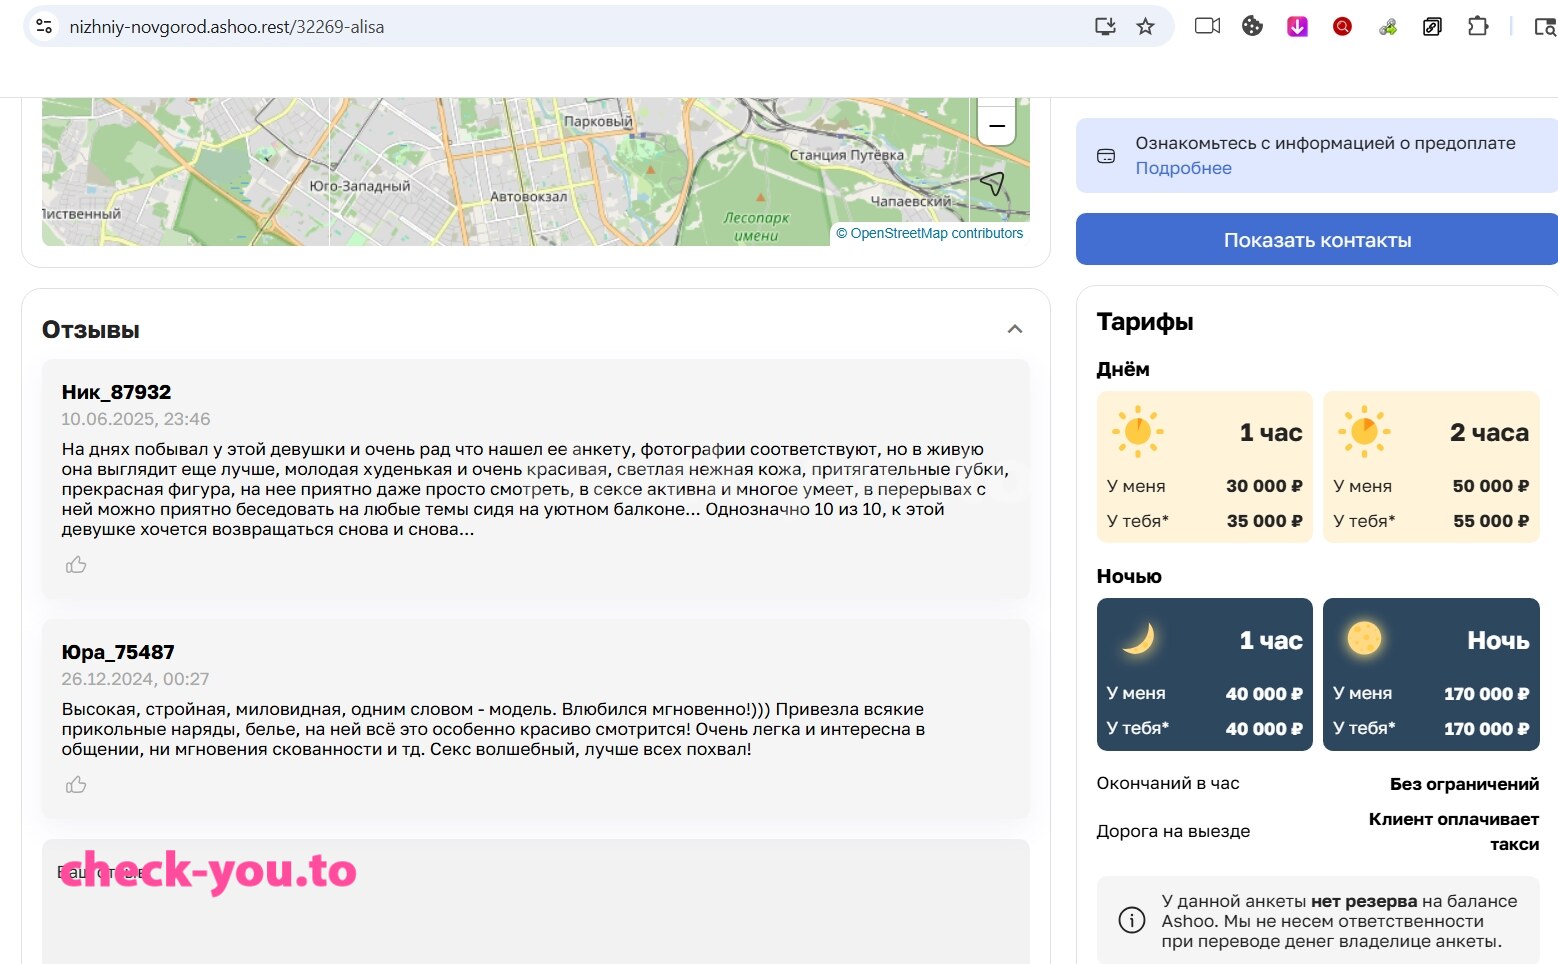1558x964 pixels.
Task: Select the daytime 2 часа tariff card
Action: click(1431, 467)
